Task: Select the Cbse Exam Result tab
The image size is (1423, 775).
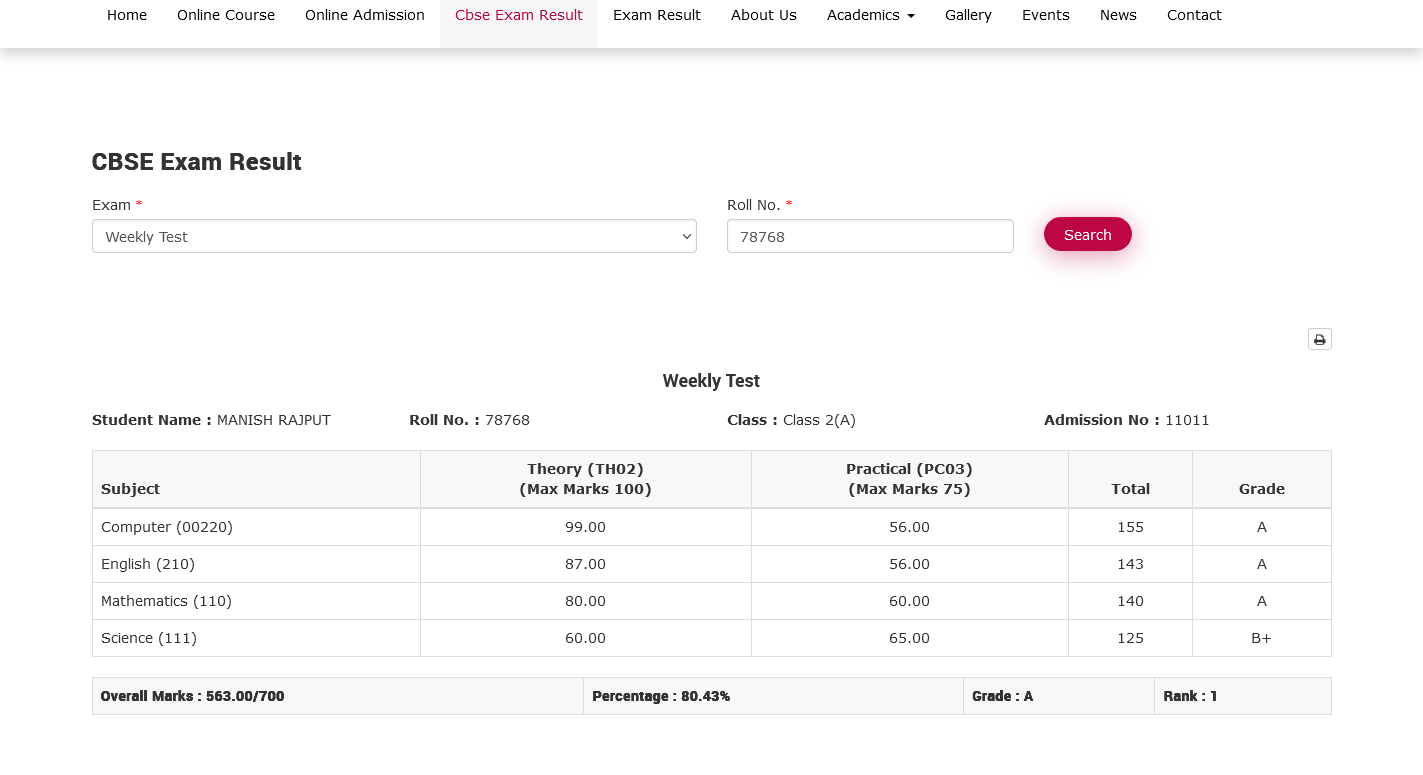Action: point(519,15)
